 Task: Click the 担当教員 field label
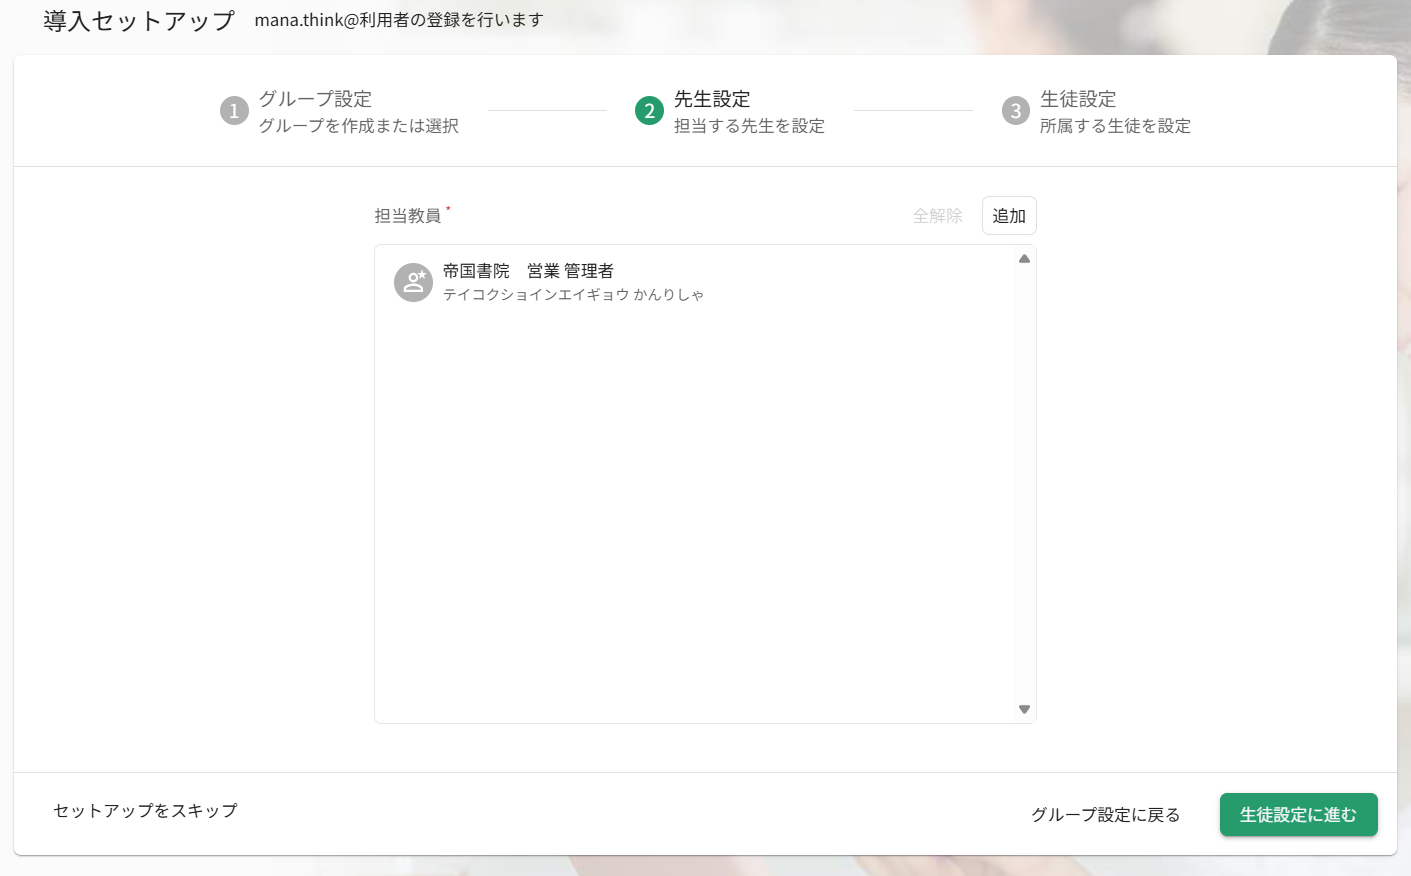(408, 216)
